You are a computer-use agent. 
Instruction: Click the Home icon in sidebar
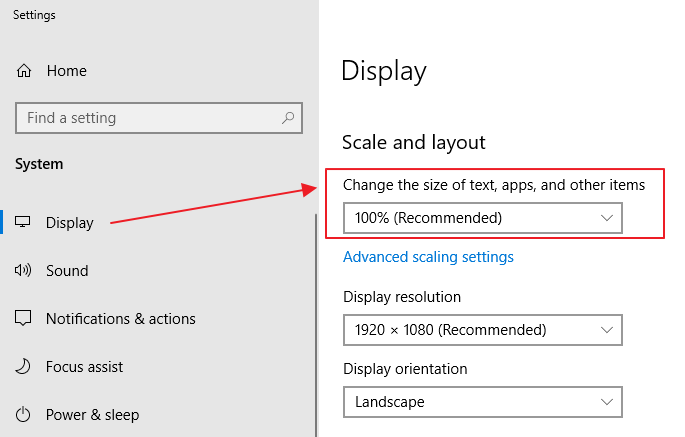[24, 71]
